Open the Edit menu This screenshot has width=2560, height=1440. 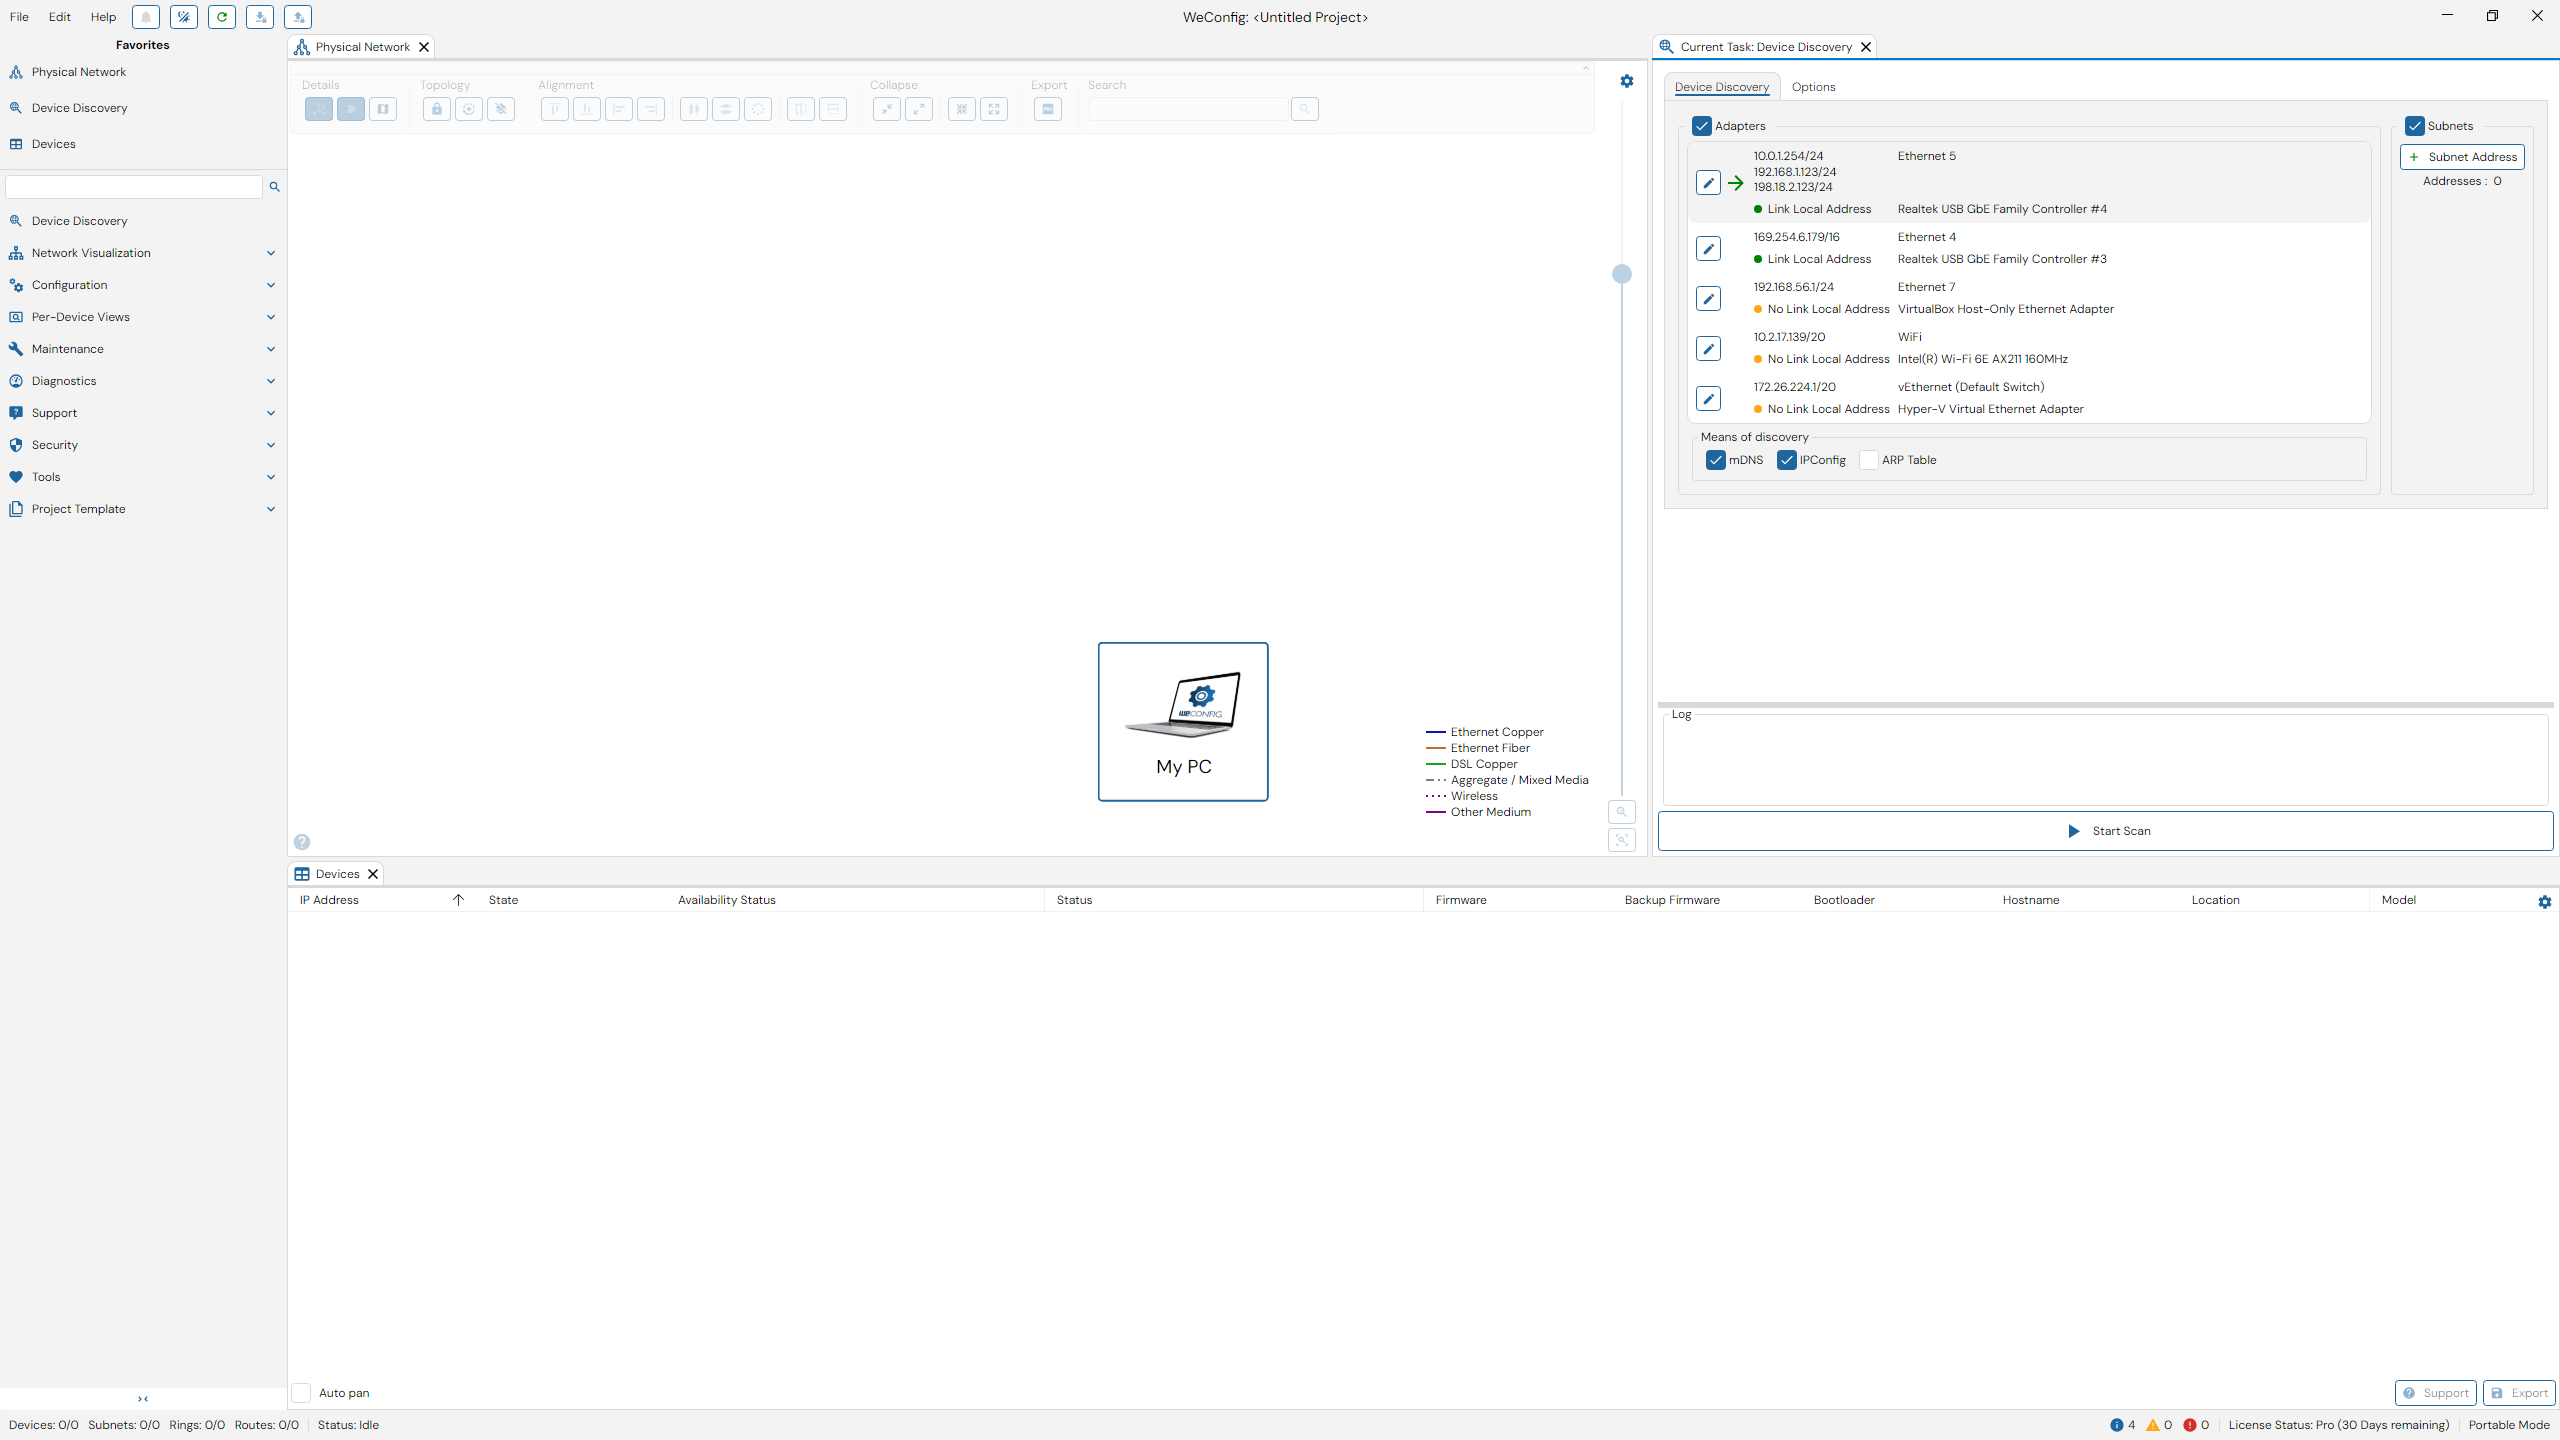coord(60,17)
